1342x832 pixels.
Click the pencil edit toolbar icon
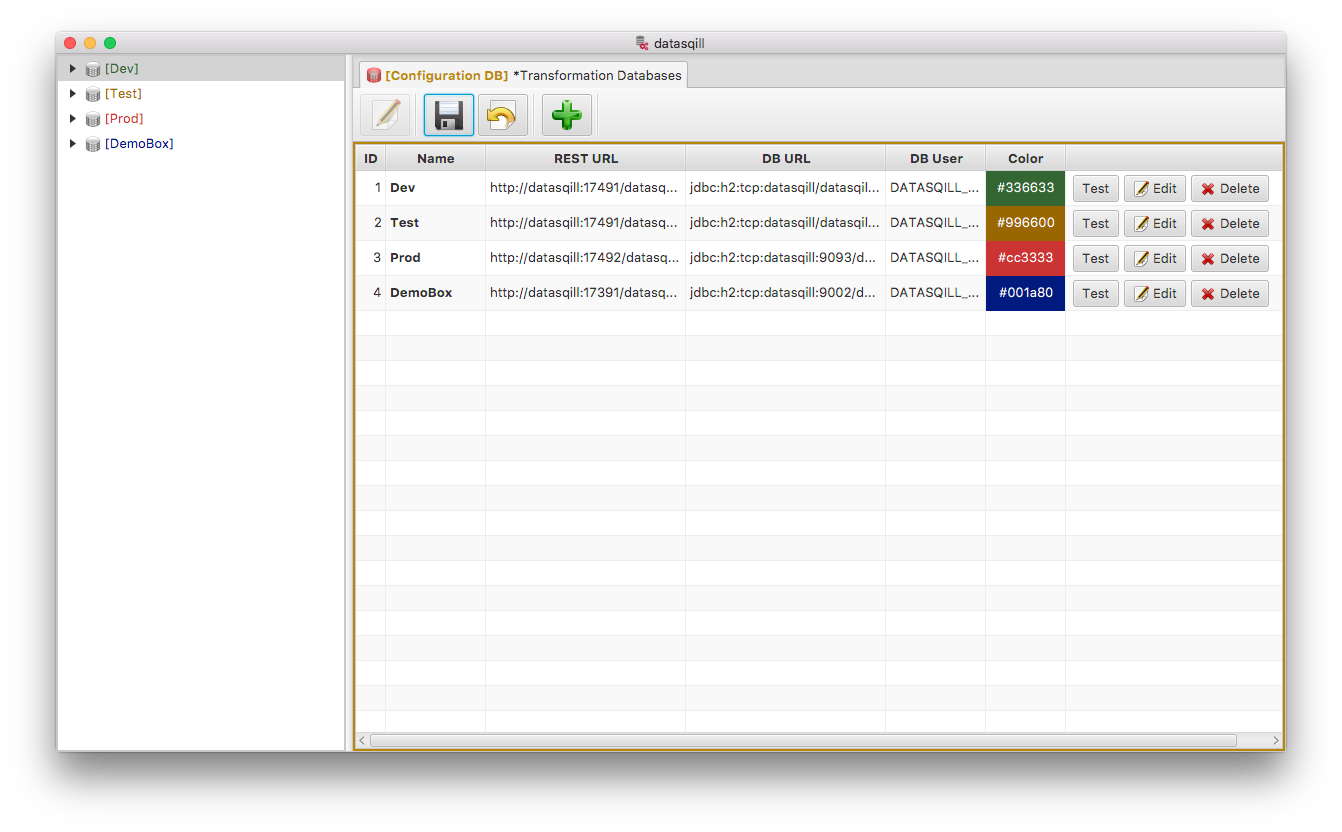(x=385, y=115)
